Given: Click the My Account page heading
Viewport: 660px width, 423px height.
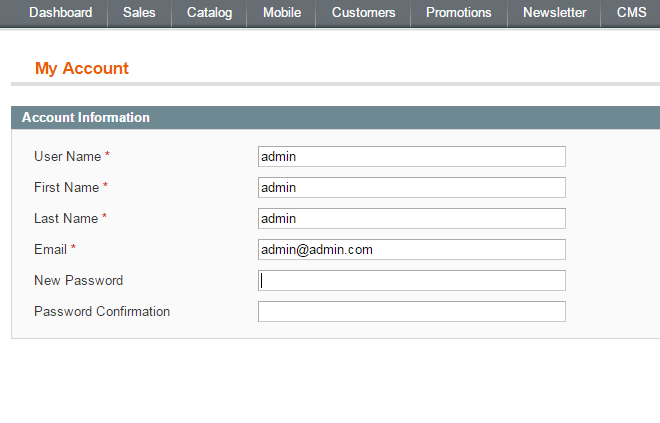Looking at the screenshot, I should click(82, 68).
